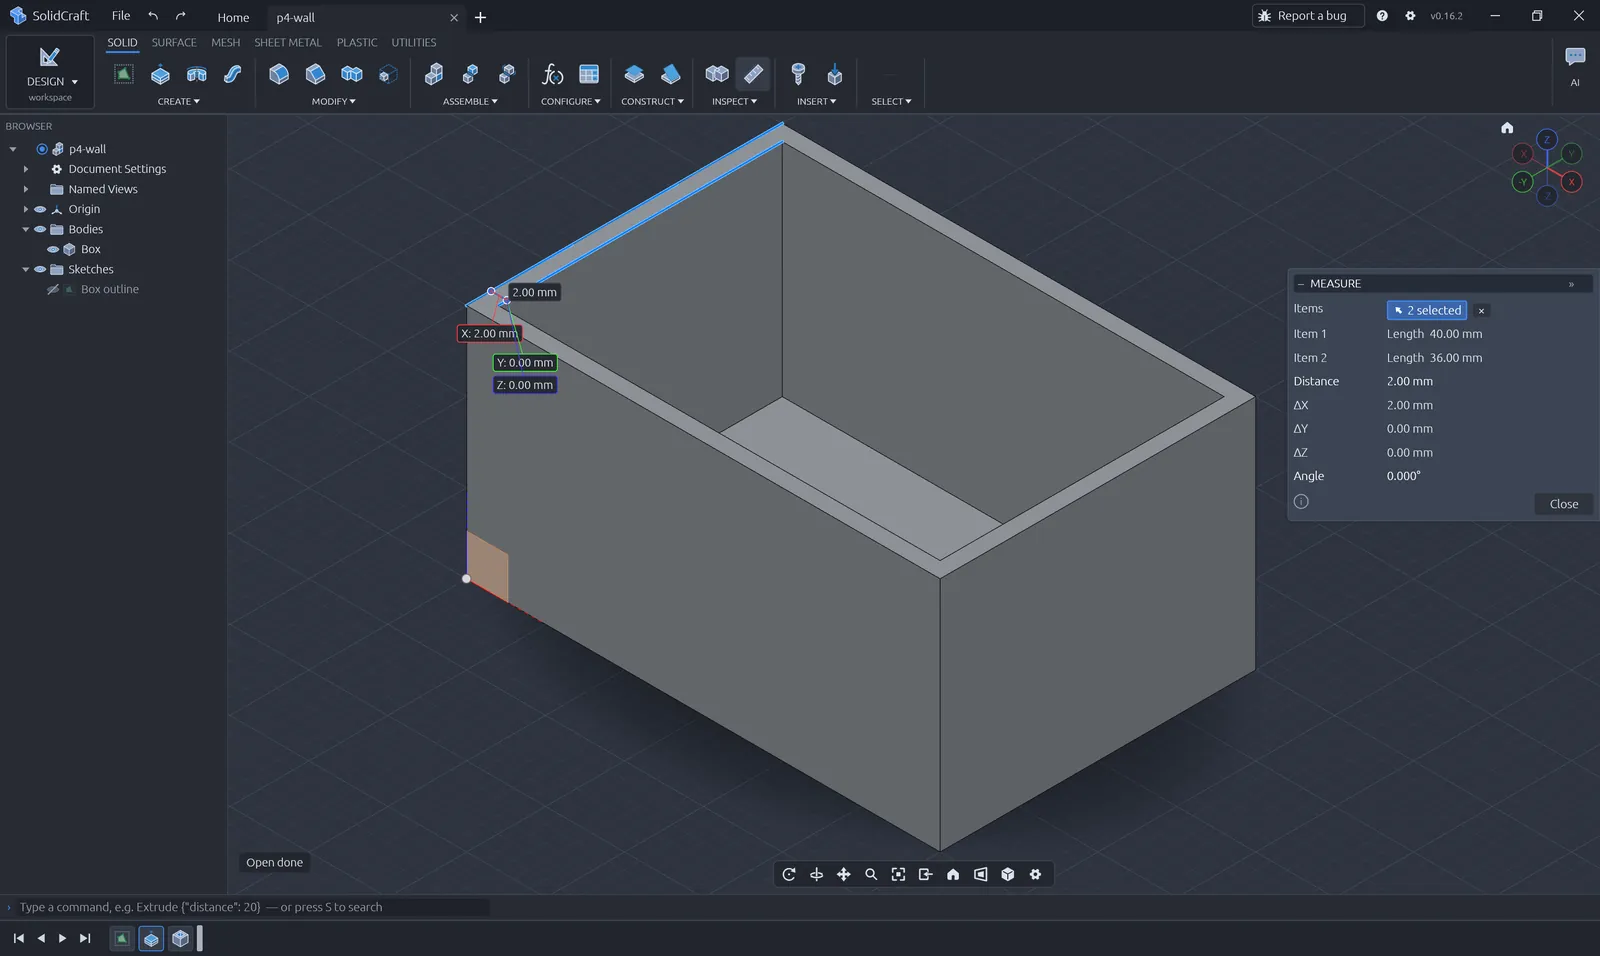Select the extrude feature in timeline
The width and height of the screenshot is (1600, 956).
point(151,939)
